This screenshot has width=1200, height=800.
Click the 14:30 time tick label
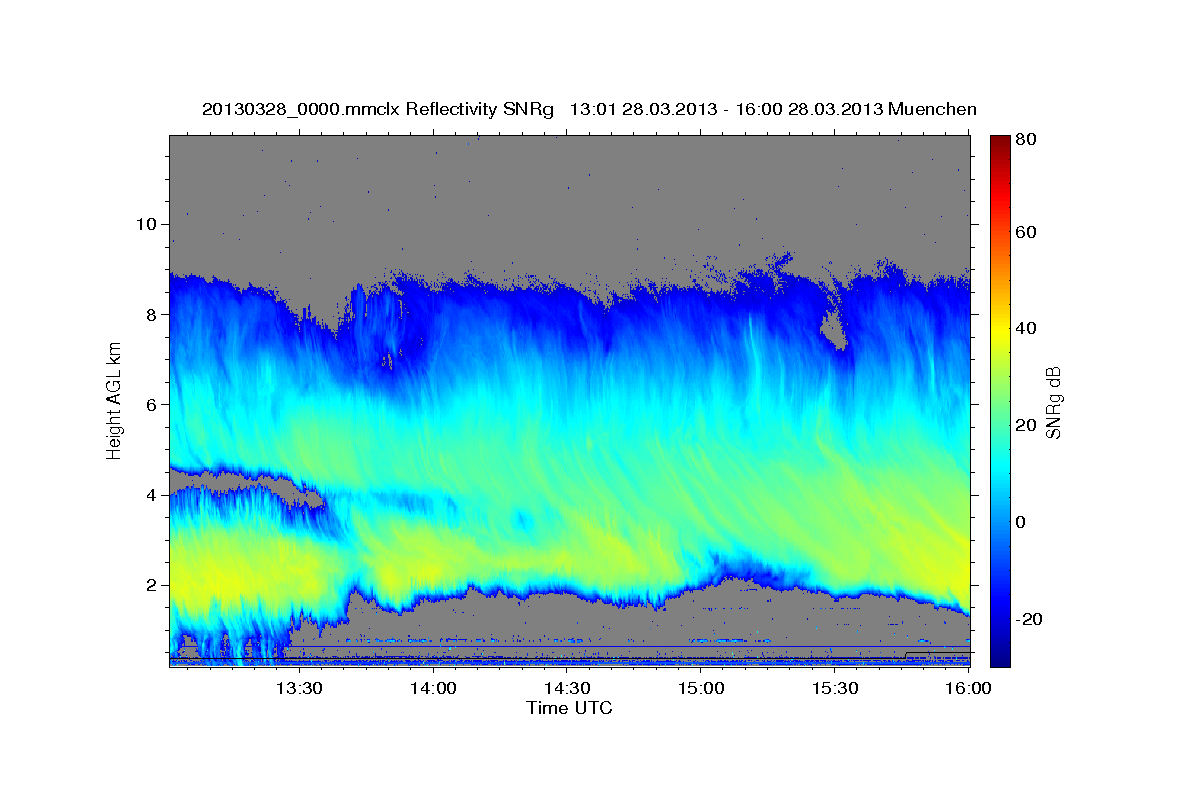[x=568, y=688]
